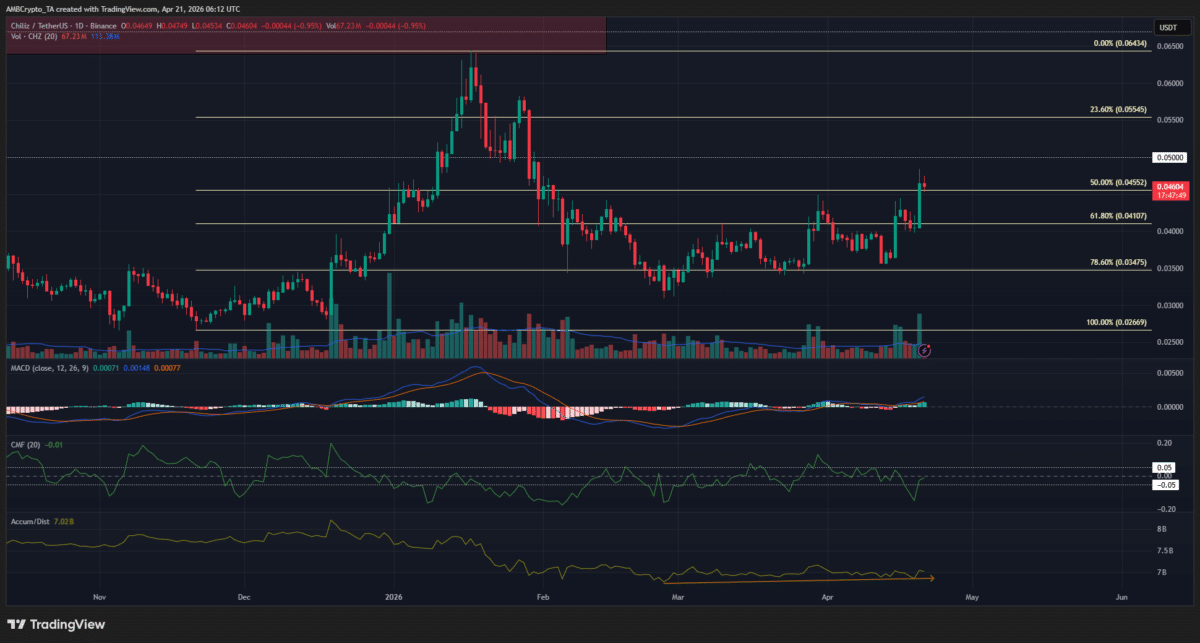
Task: Select the 2026 label on the time axis
Action: (393, 596)
